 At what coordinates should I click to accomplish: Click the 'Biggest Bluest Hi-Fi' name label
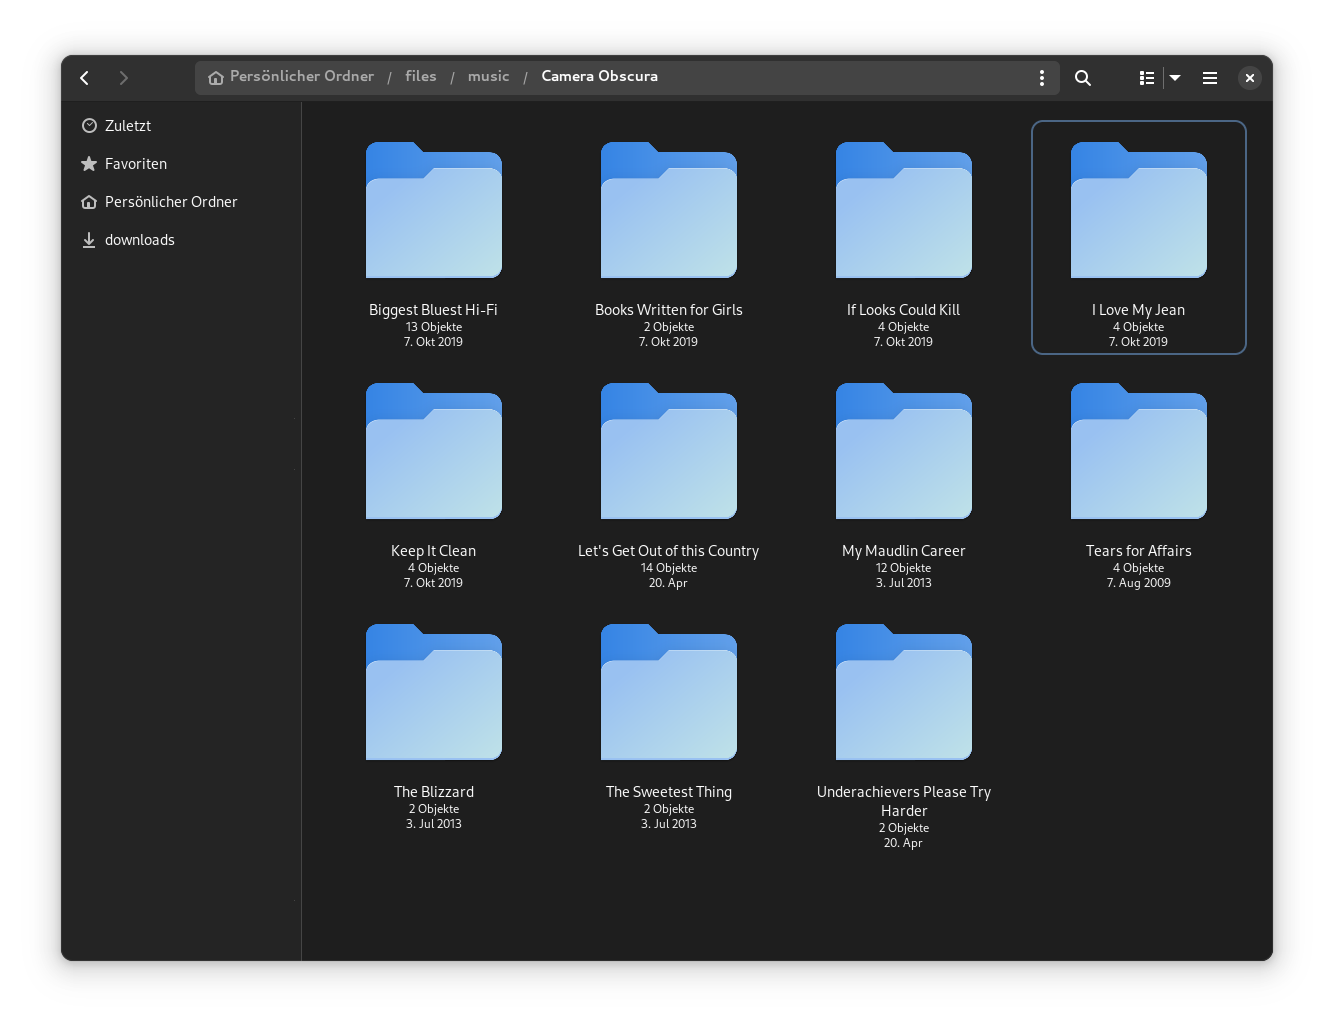pos(434,310)
